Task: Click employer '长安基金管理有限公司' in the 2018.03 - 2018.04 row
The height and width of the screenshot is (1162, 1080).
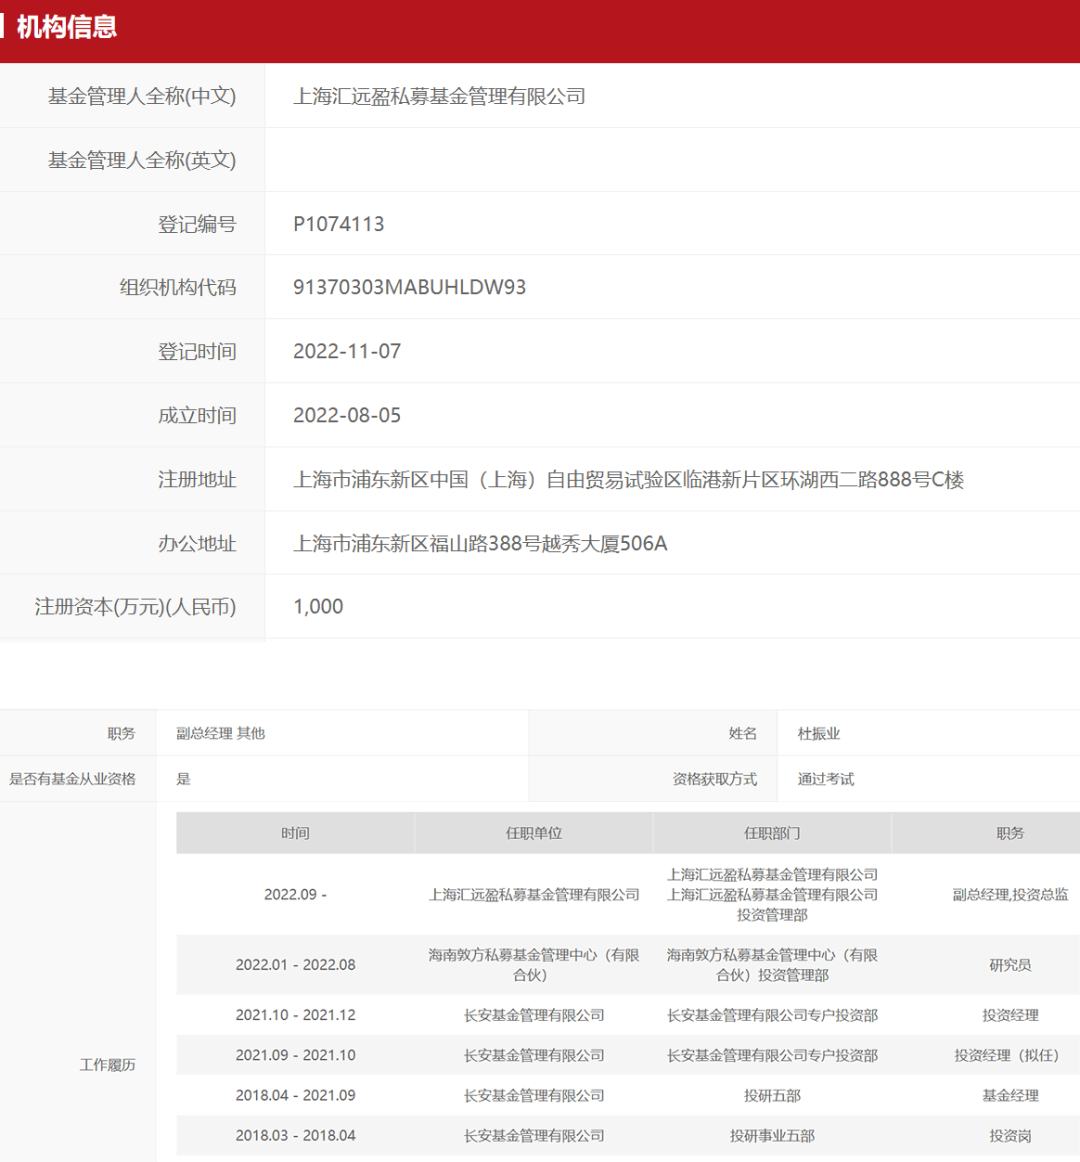Action: click(534, 1135)
